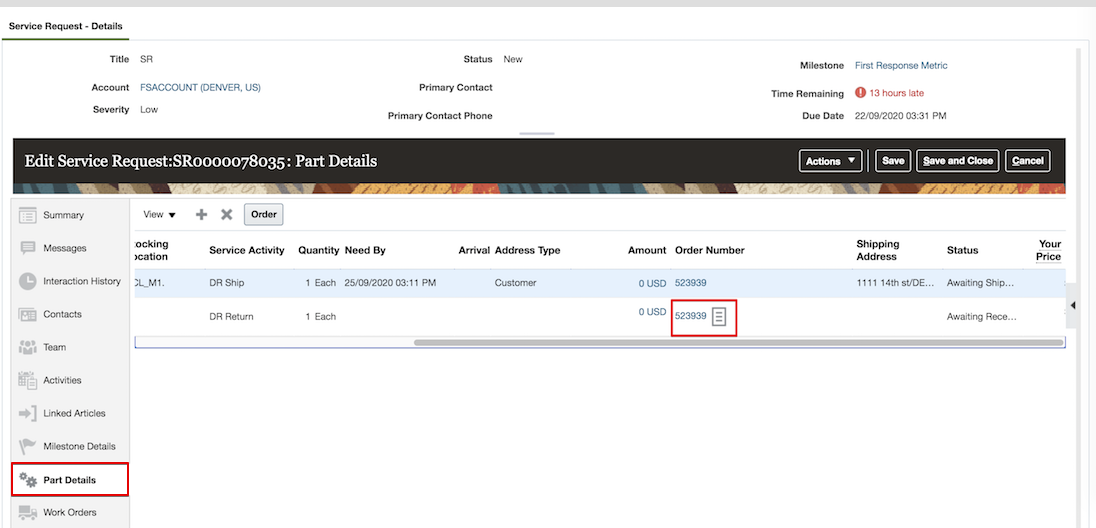Click the Summary sidebar icon

[x=28, y=215]
